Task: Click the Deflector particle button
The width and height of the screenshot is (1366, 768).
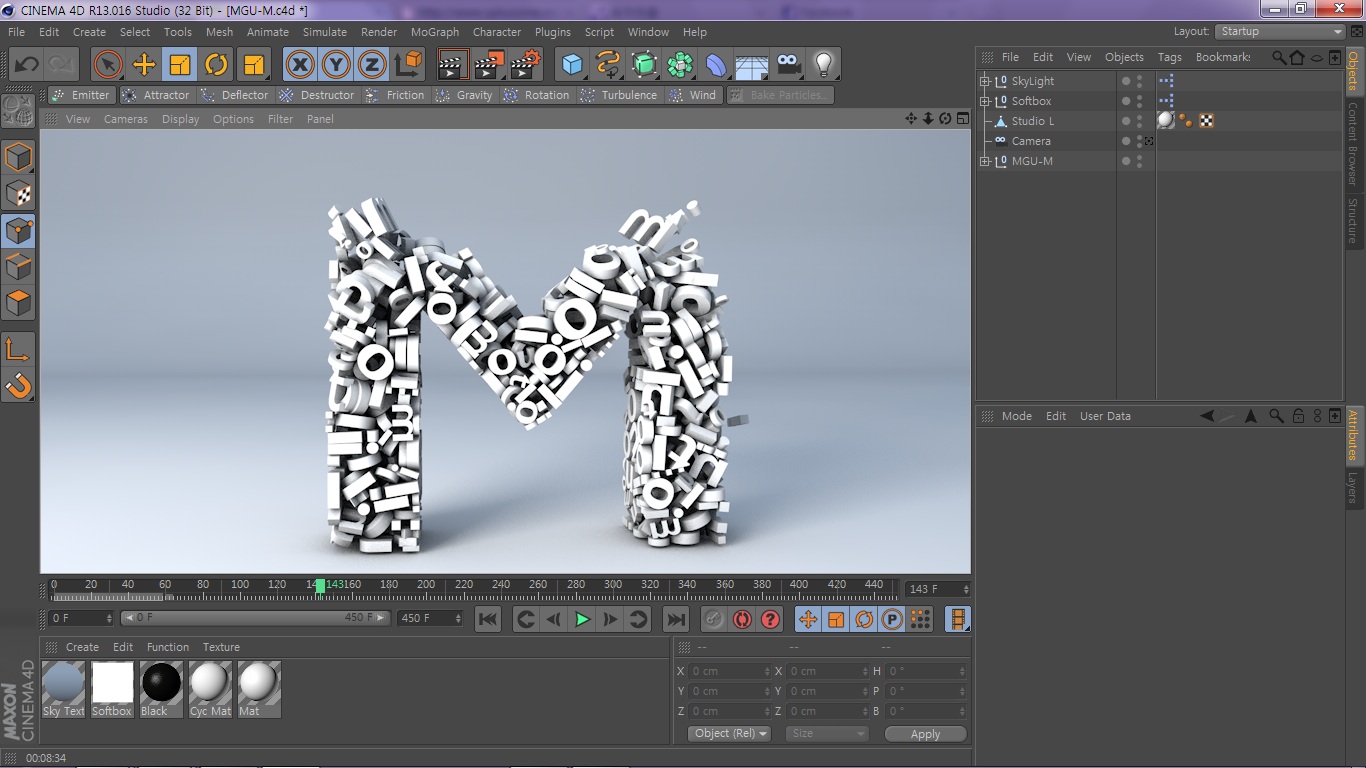Action: [x=235, y=95]
